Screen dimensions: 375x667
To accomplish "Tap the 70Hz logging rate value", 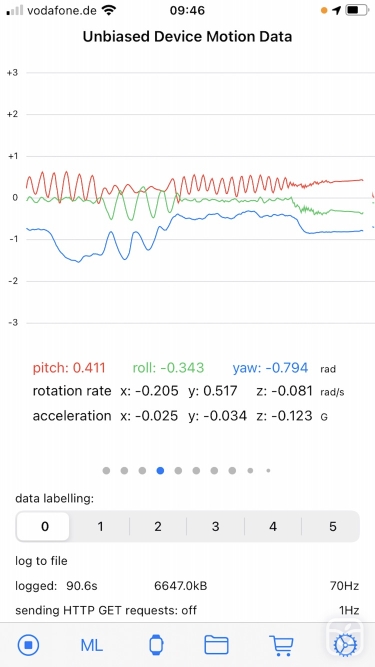I will click(344, 586).
